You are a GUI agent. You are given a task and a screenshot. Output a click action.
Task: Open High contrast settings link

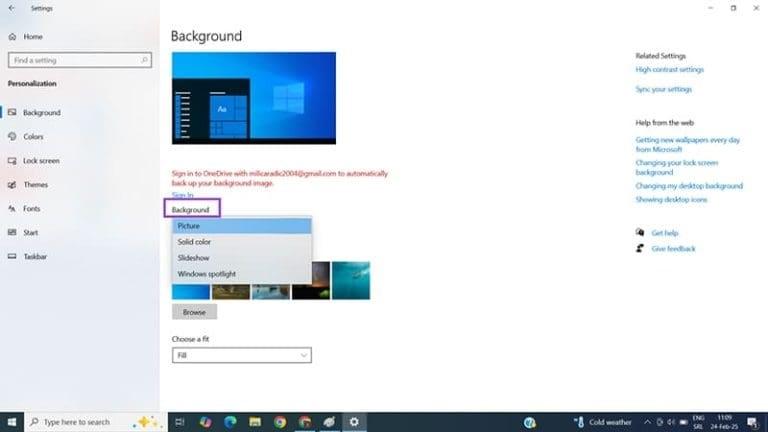(x=669, y=70)
